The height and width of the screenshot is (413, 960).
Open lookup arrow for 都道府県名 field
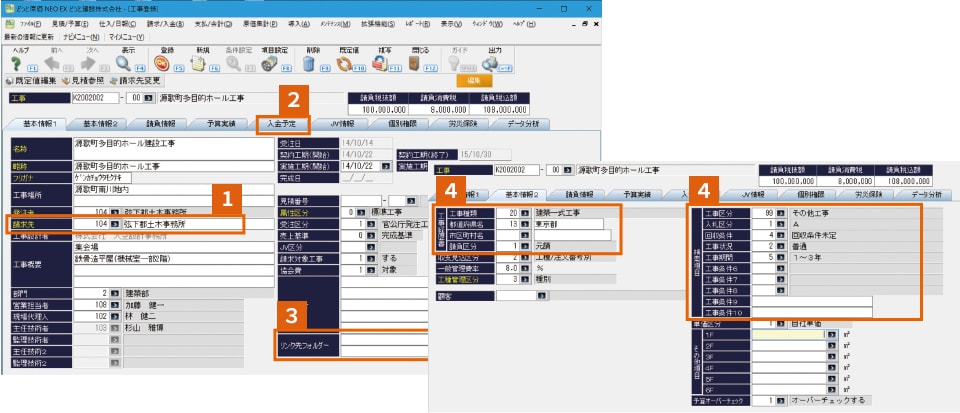525,224
